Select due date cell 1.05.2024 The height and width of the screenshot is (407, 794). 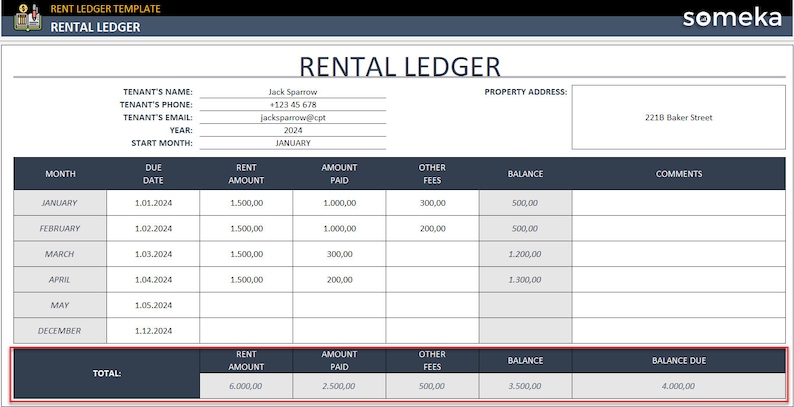tap(153, 305)
